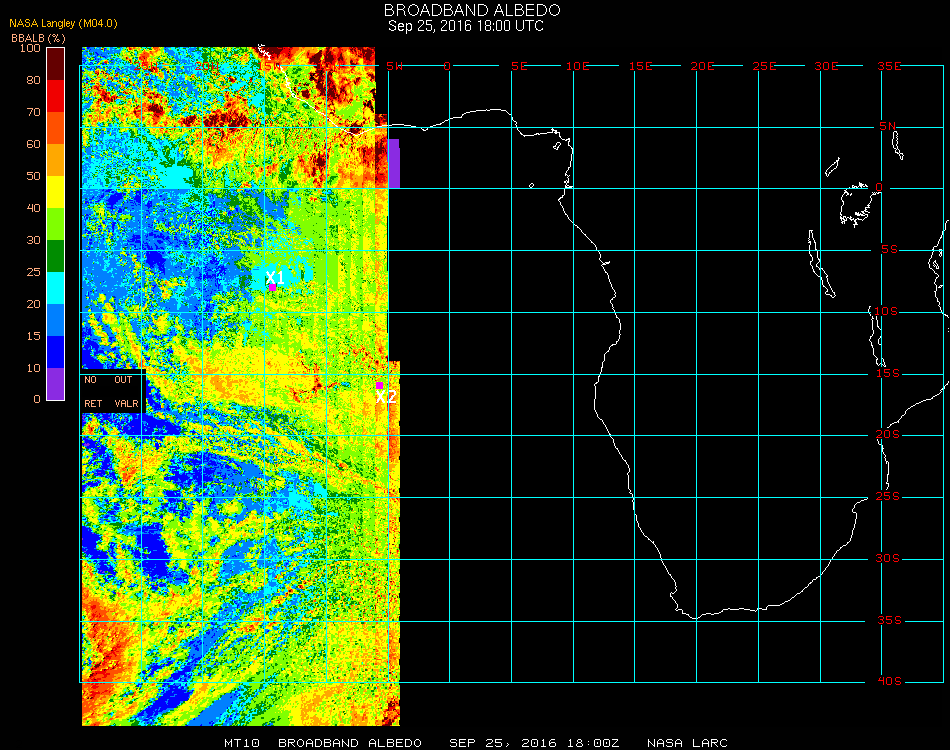Click the '35S' latitude label
Image resolution: width=950 pixels, height=750 pixels.
point(889,620)
